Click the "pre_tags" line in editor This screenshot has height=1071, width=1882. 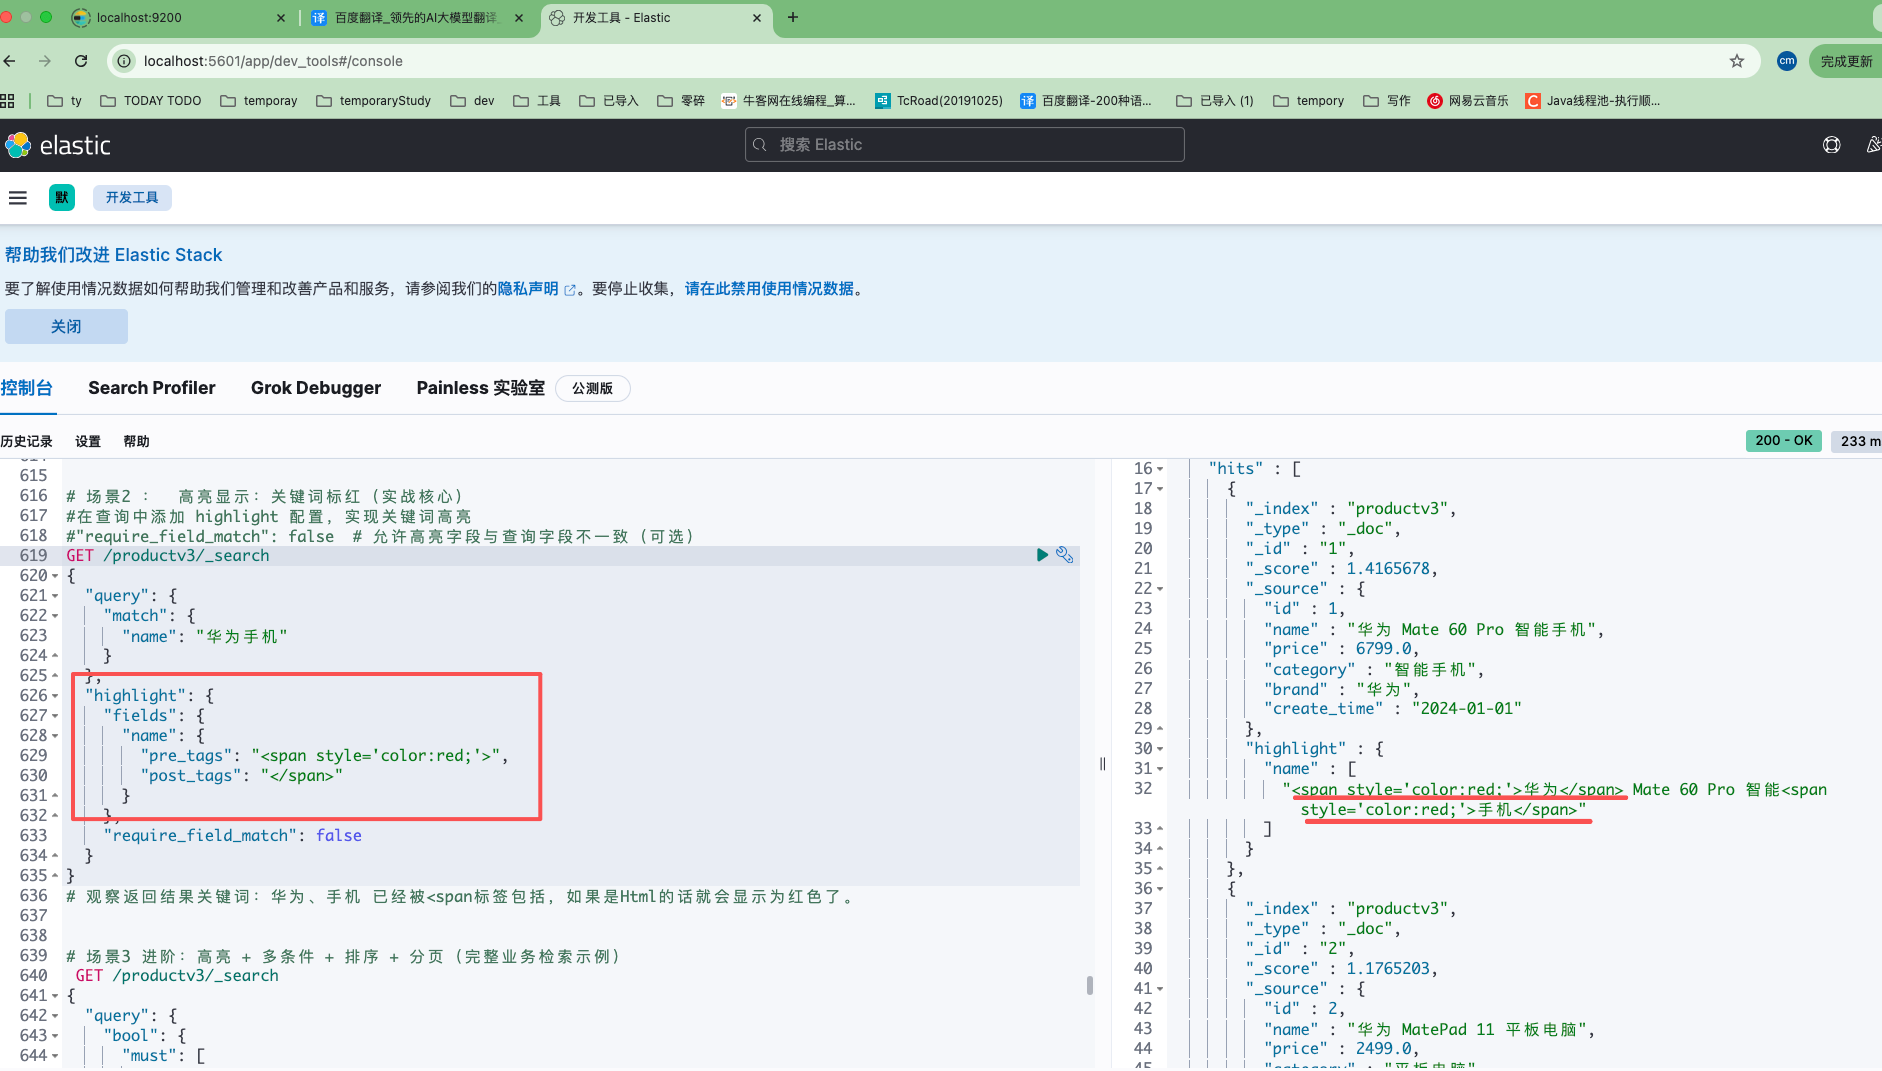tap(325, 756)
